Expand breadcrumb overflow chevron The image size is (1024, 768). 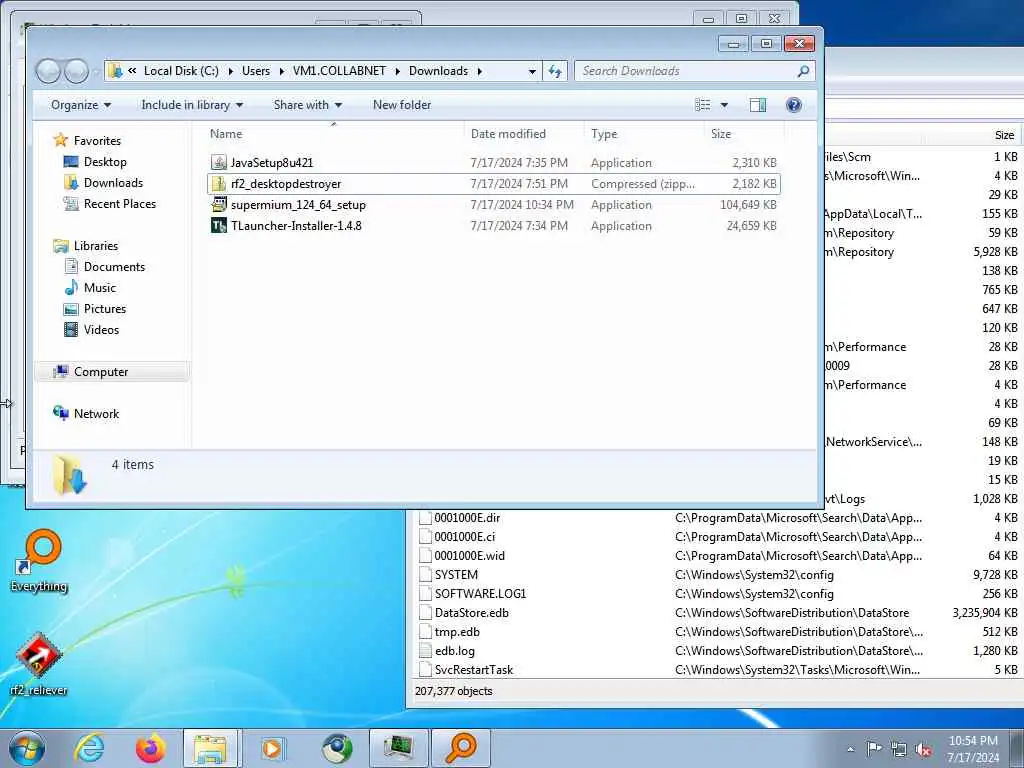point(132,71)
